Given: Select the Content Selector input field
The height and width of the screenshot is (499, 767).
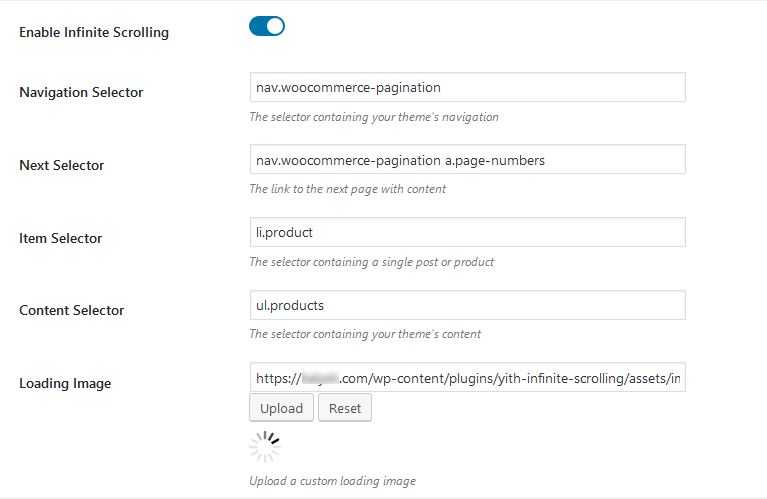Looking at the screenshot, I should tap(468, 305).
